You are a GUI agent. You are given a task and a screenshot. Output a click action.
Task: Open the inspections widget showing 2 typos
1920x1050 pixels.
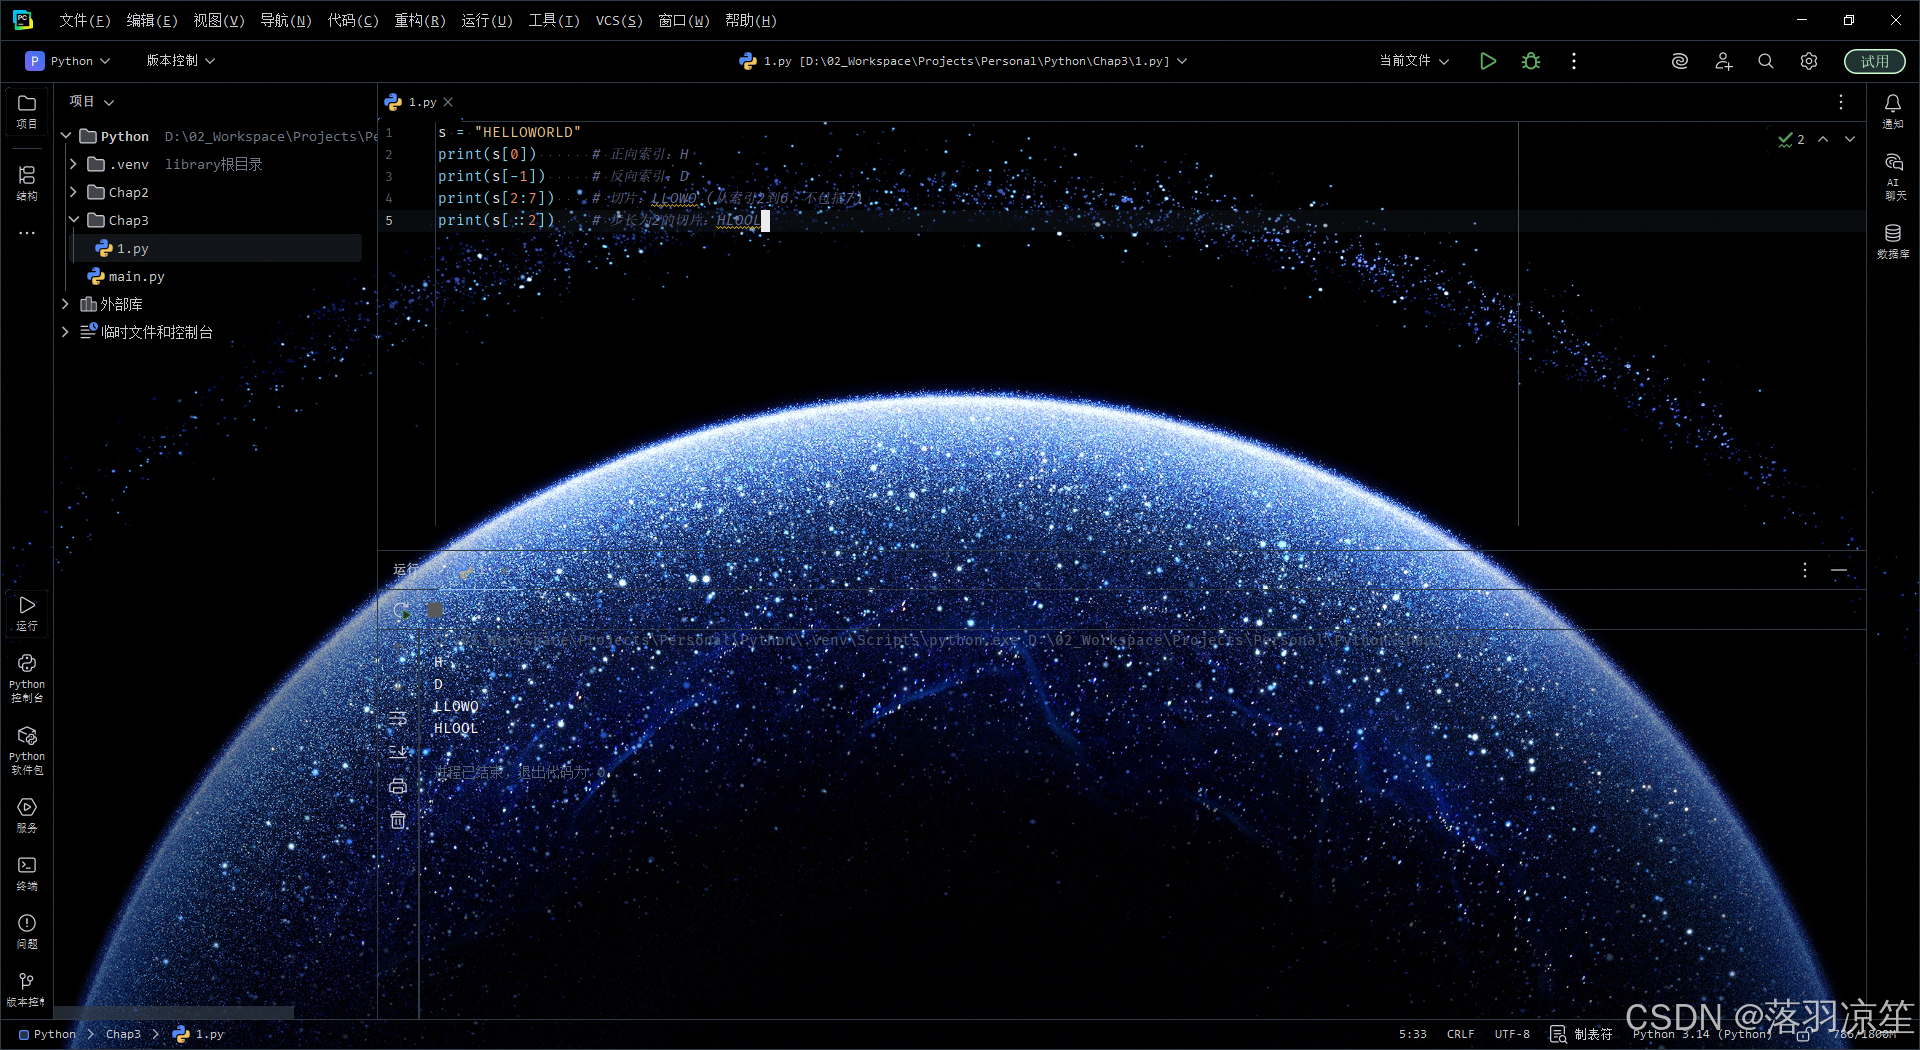(x=1791, y=139)
